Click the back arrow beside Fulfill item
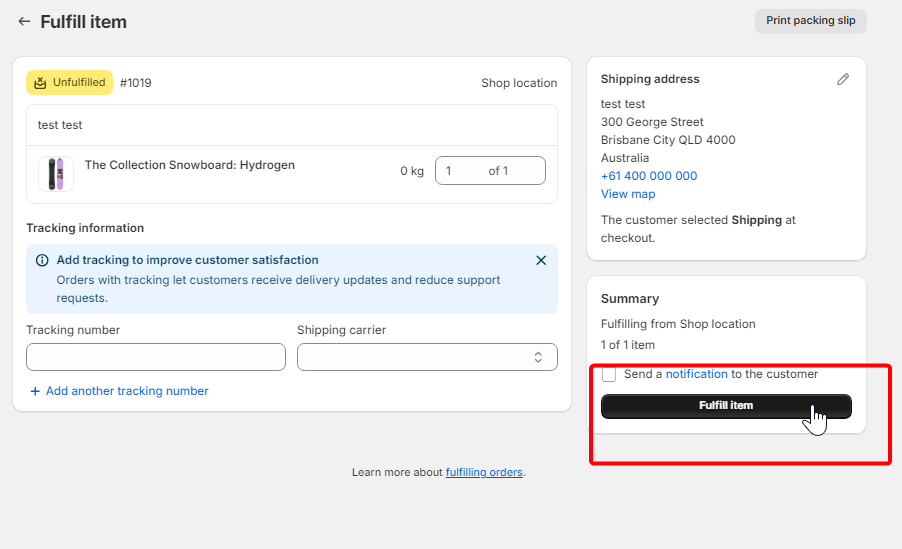 click(24, 21)
